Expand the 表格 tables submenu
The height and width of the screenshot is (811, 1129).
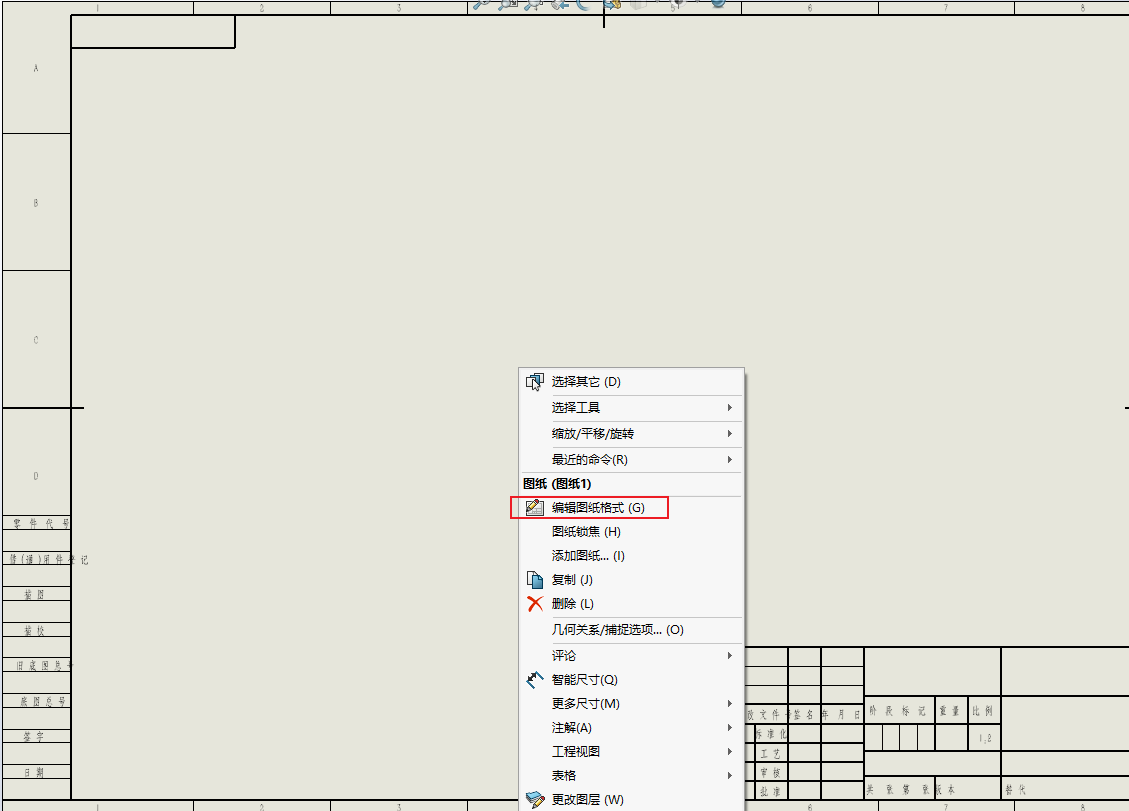click(x=630, y=776)
